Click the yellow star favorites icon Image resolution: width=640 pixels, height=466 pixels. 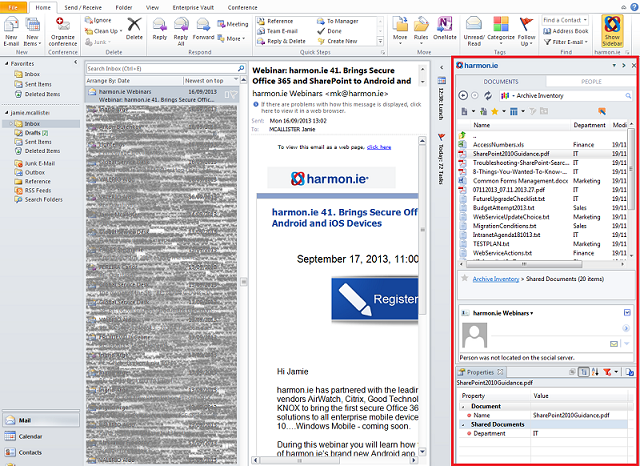[495, 111]
